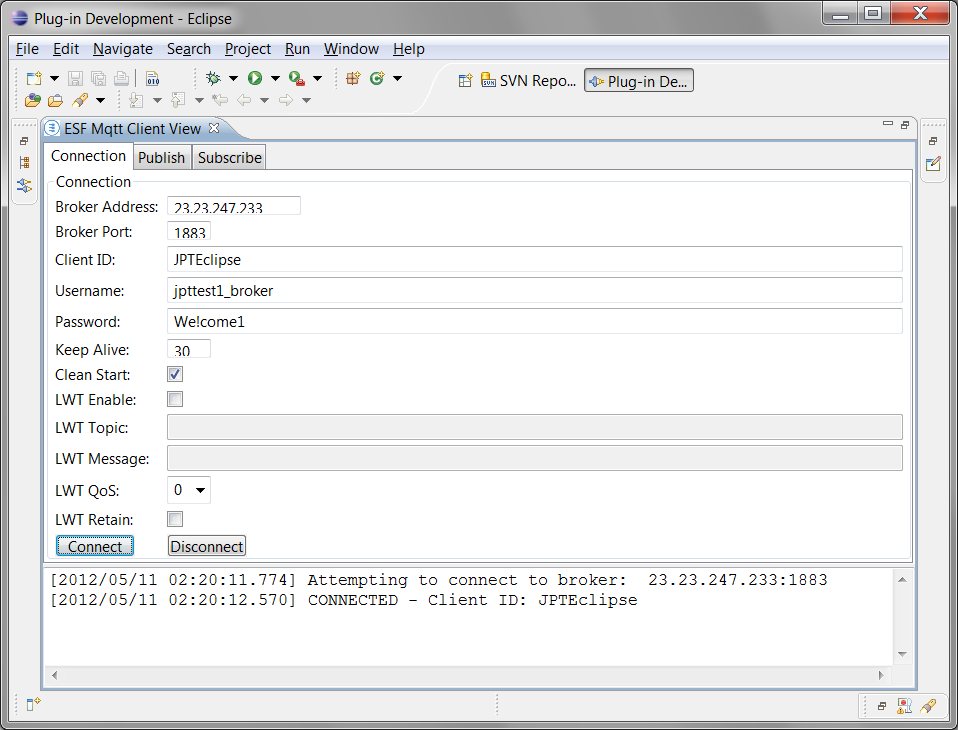The height and width of the screenshot is (730, 958).
Task: Click the Keep Alive input field
Action: [189, 349]
